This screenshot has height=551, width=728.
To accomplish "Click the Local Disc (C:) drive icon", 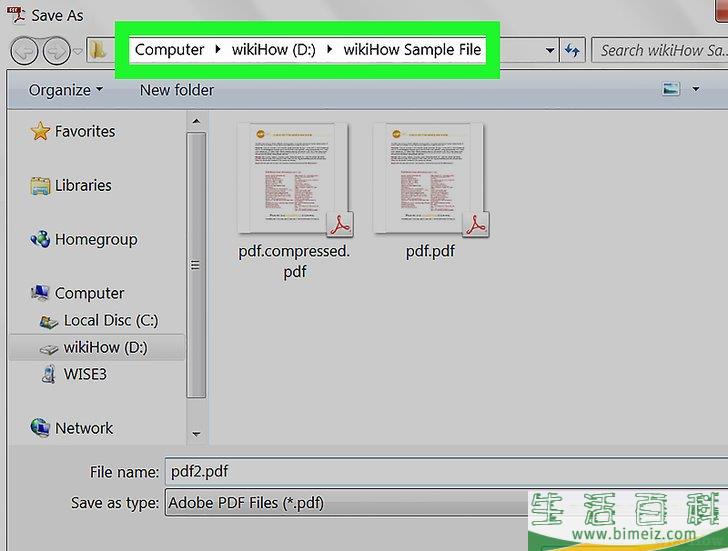I will click(49, 321).
